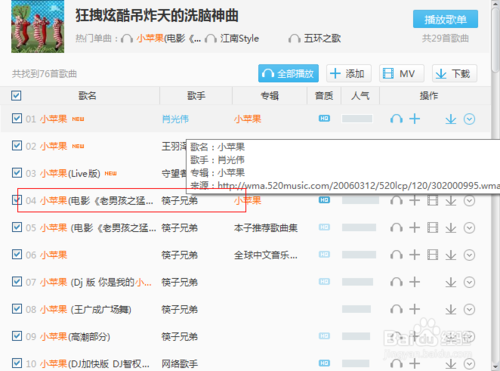
Task: Play song 05 from 本子推荐歌曲集
Action: coord(396,228)
